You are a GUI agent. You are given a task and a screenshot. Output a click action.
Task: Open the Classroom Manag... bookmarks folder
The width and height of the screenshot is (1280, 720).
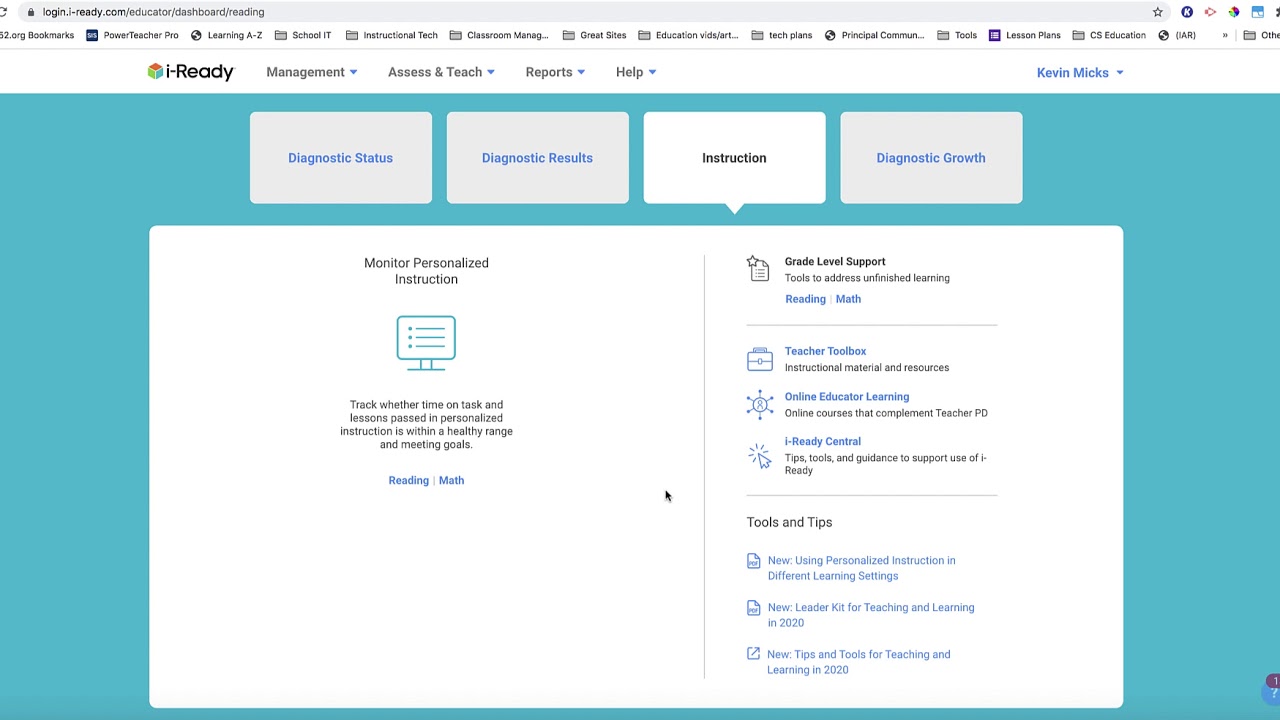(499, 35)
